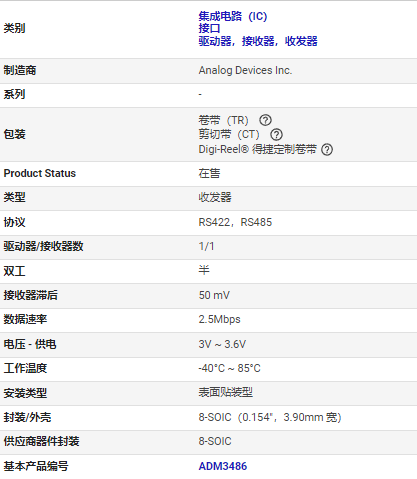Click the 收发器 type value
The image size is (417, 479).
pyautogui.click(x=215, y=197)
